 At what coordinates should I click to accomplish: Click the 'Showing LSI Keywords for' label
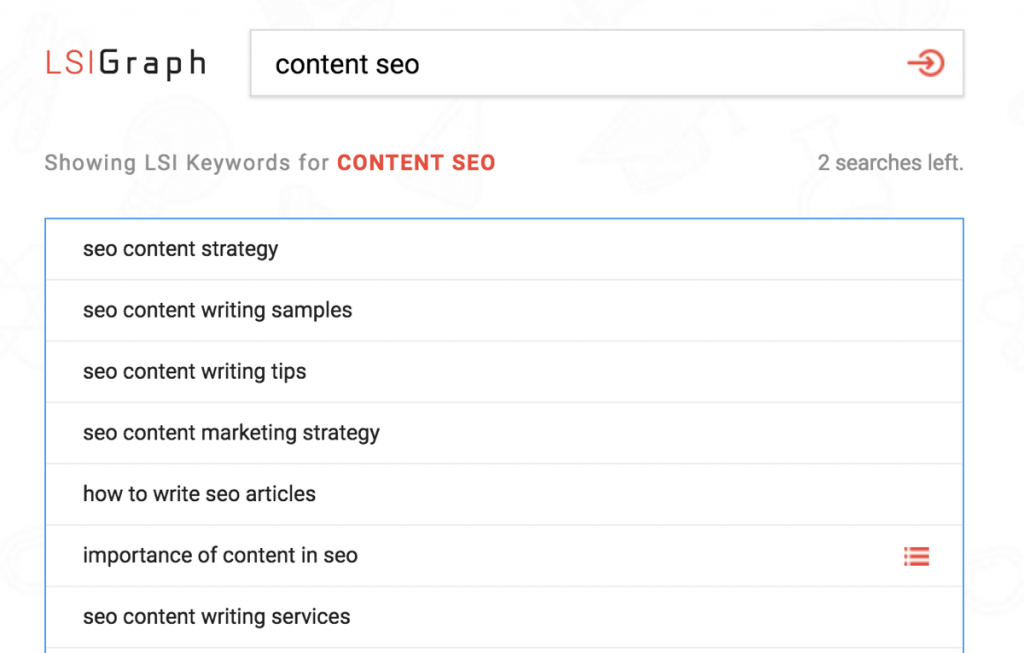[x=187, y=162]
